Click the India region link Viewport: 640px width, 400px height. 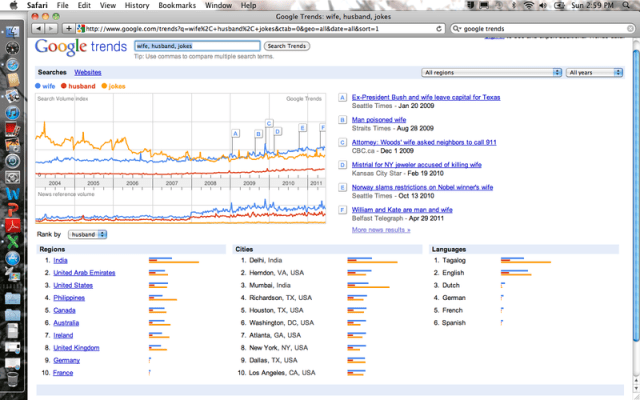(x=60, y=260)
